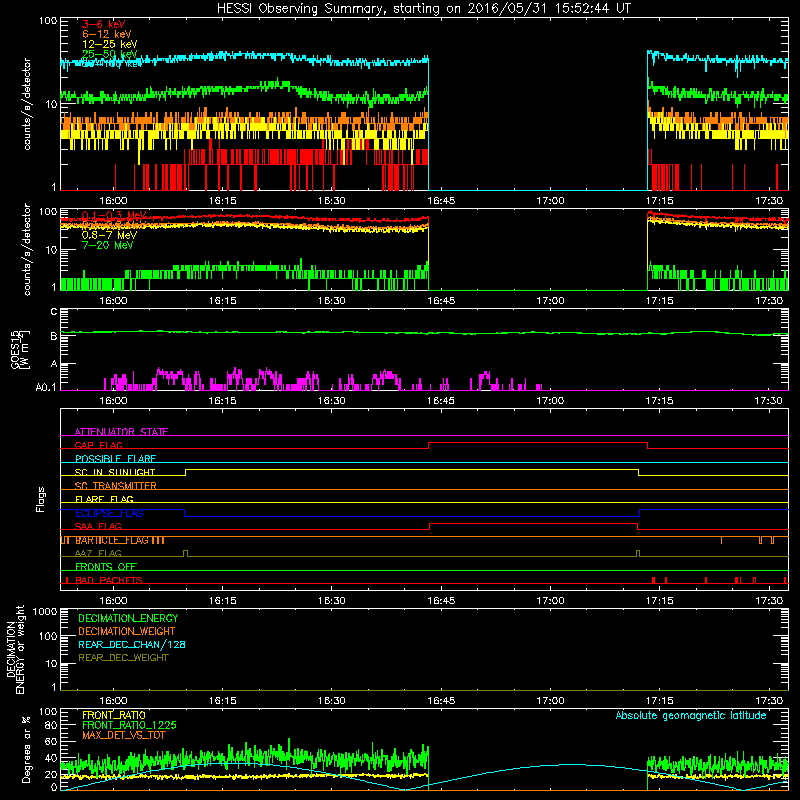Click the Flags vertical axis label
The height and width of the screenshot is (800, 800).
(x=40, y=499)
